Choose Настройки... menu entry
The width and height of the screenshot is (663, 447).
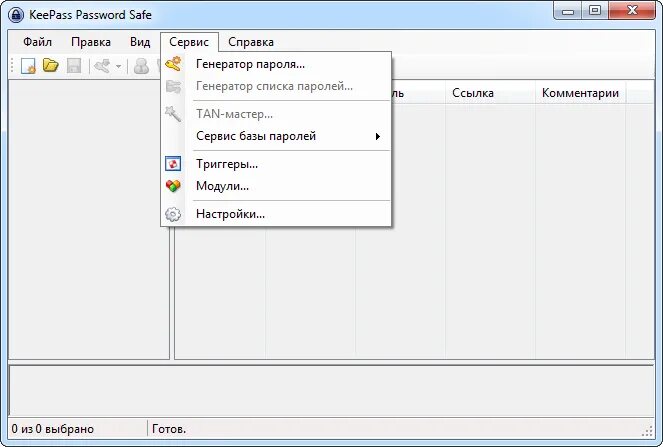276,214
